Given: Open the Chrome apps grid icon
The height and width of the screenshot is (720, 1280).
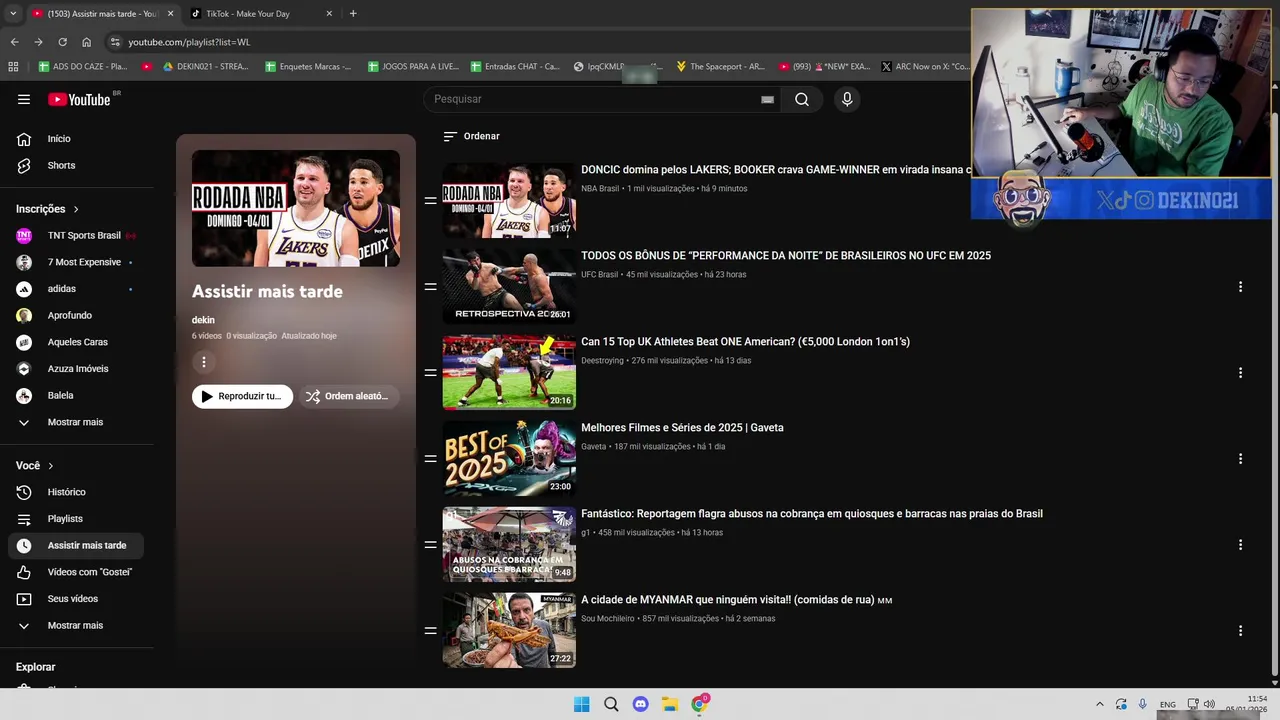Looking at the screenshot, I should click(x=13, y=67).
